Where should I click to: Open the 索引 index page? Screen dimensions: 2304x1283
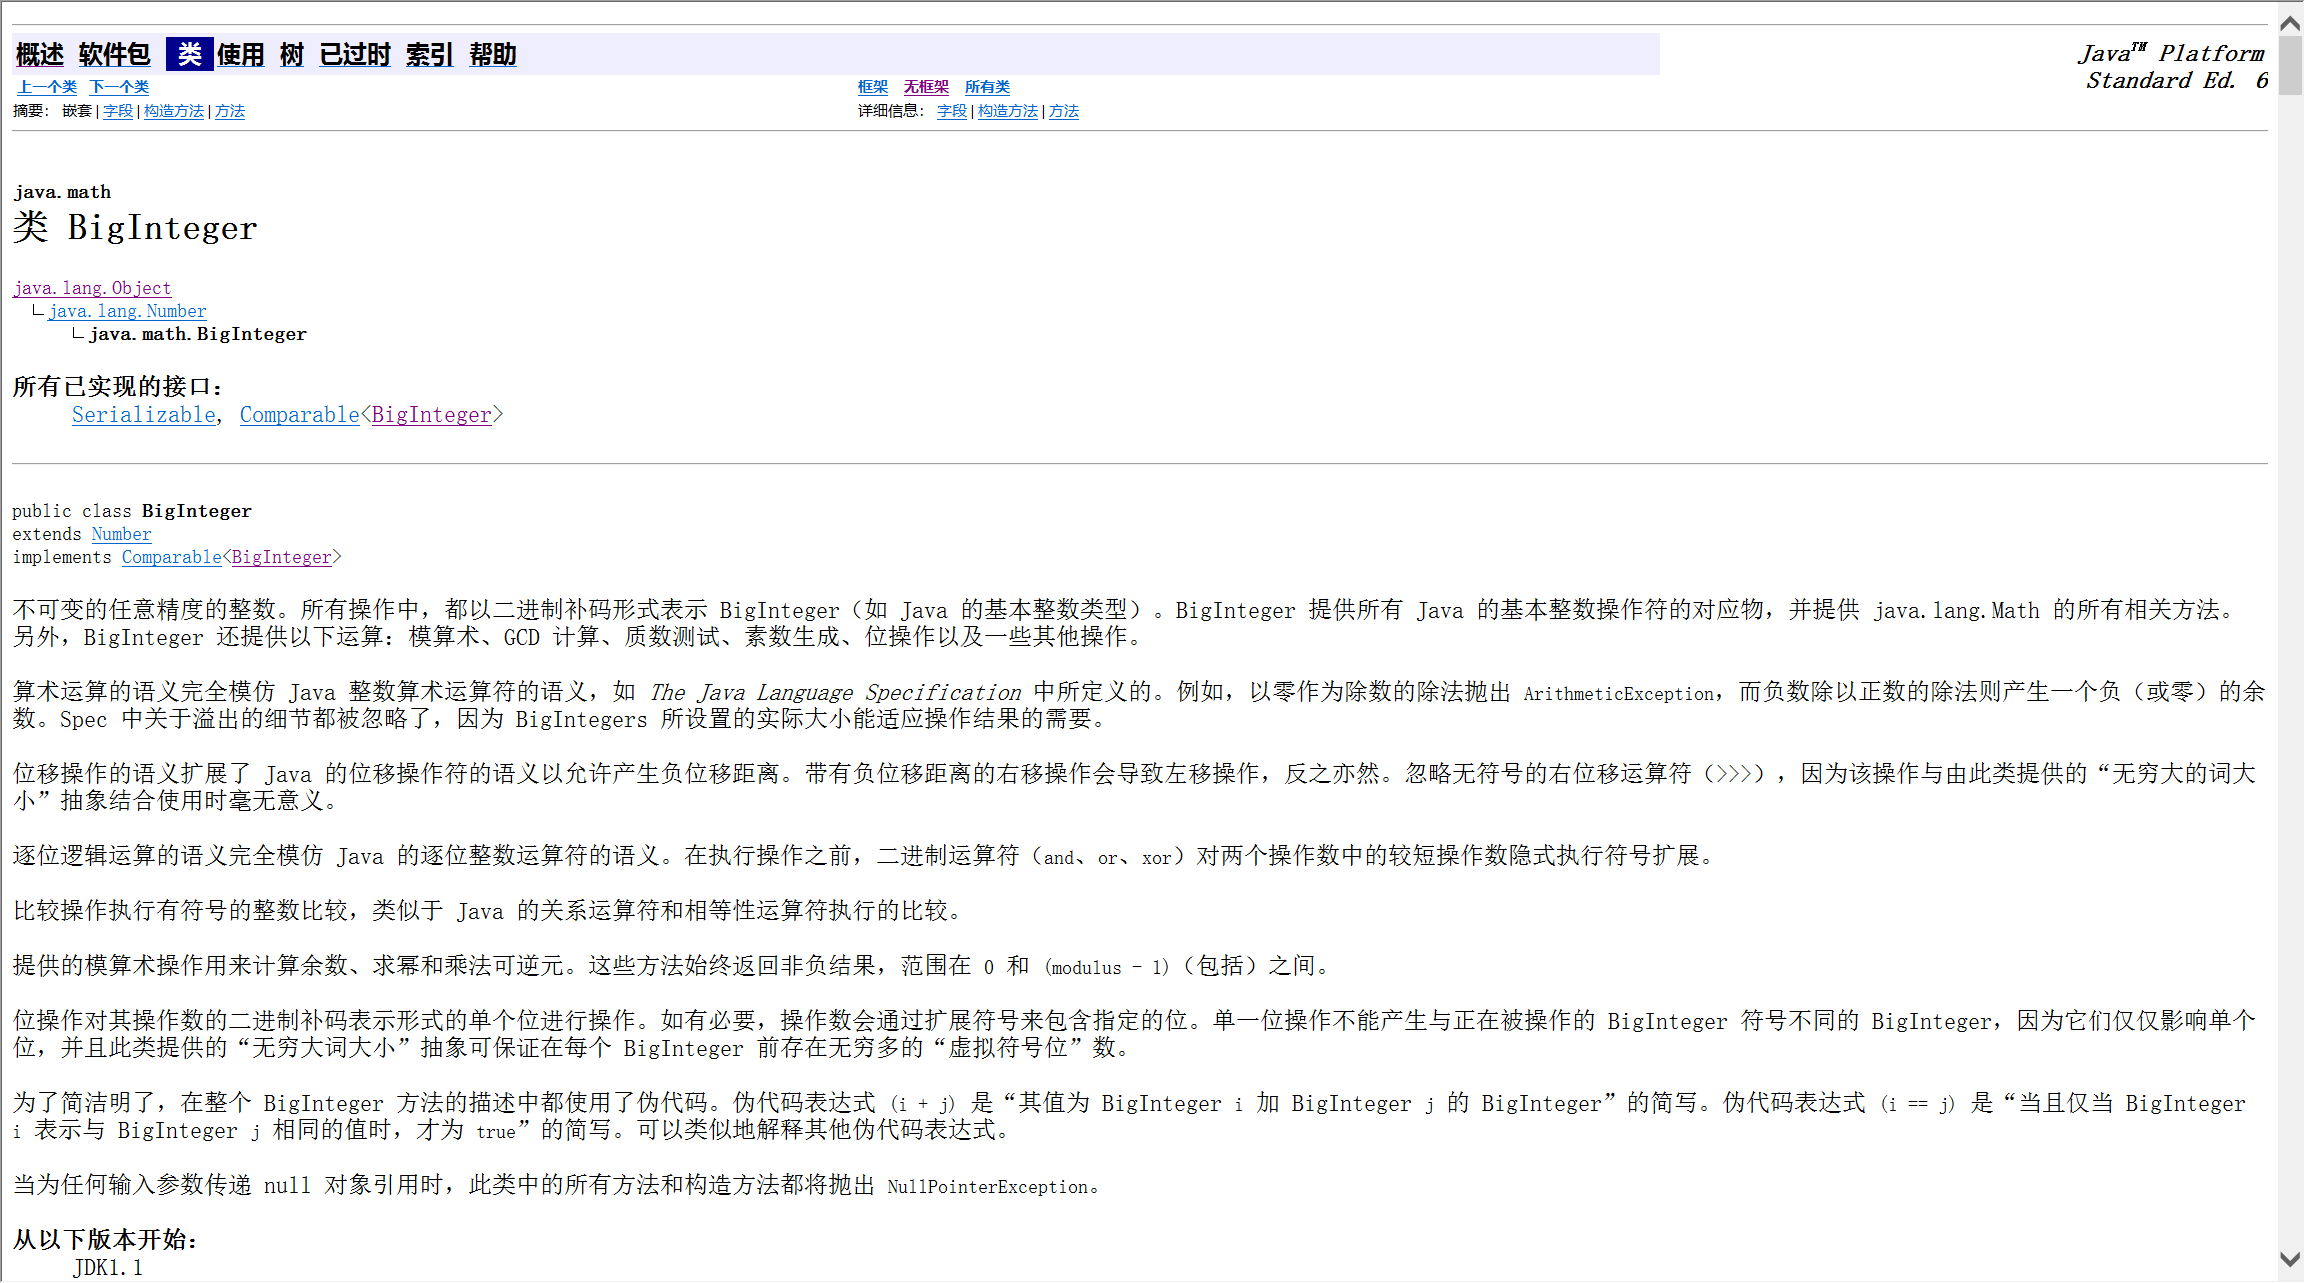click(x=429, y=55)
